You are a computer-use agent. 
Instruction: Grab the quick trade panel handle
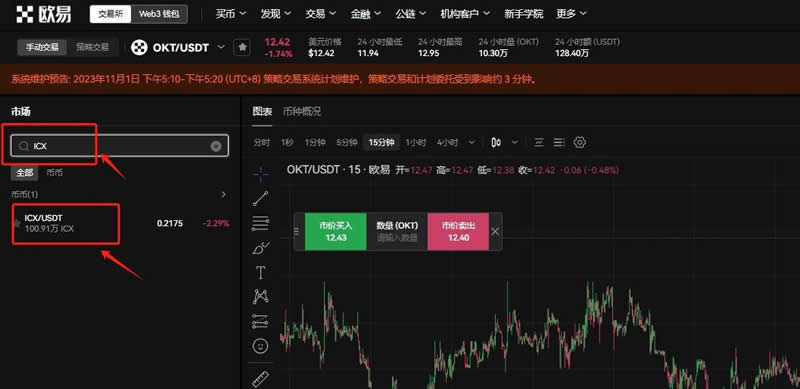click(297, 231)
